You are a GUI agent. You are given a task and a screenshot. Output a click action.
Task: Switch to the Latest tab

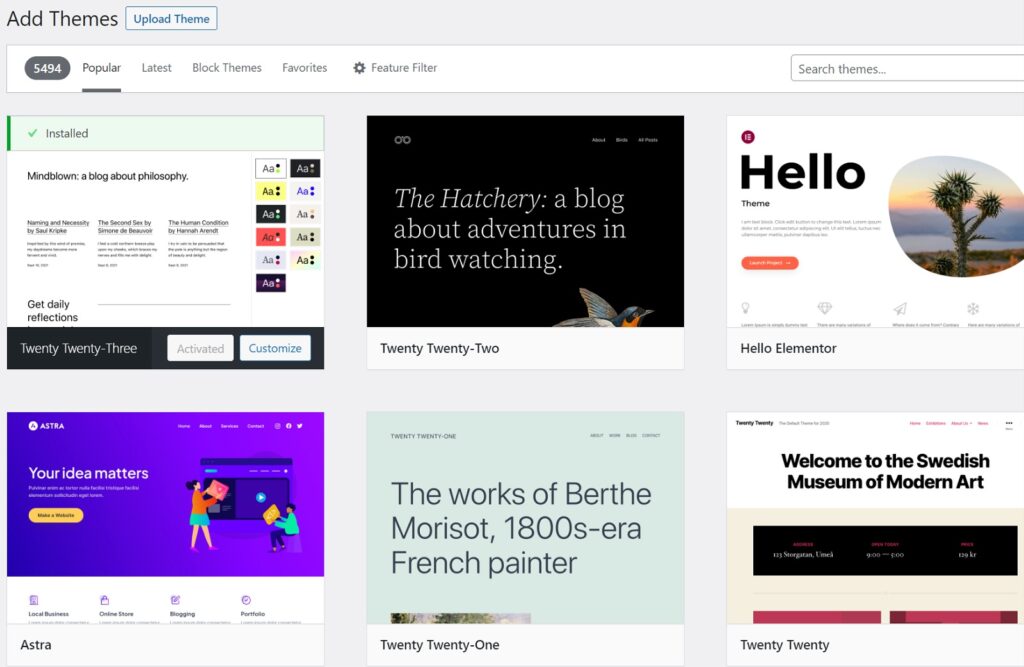point(156,67)
